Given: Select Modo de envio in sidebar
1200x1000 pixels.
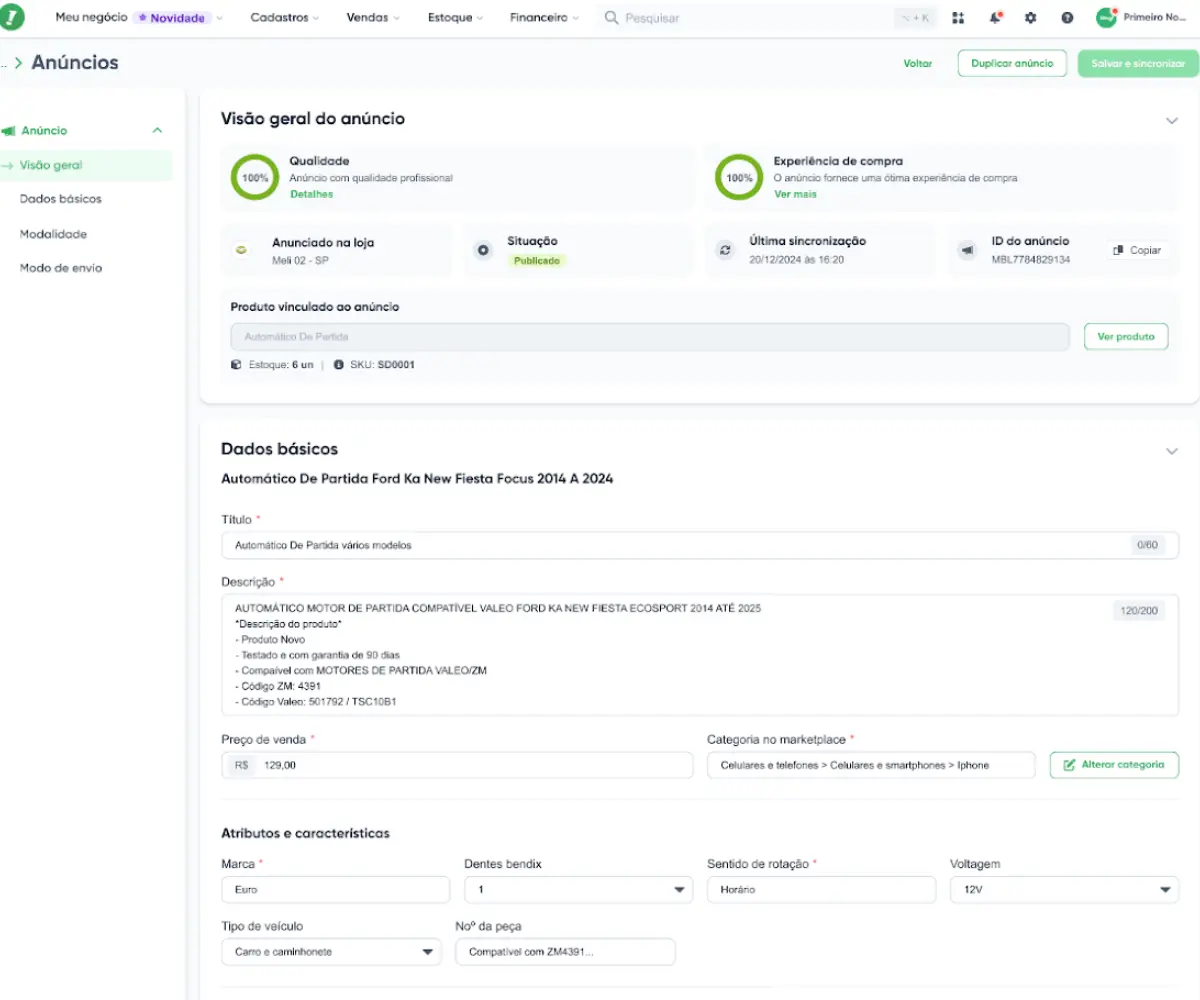Looking at the screenshot, I should 61,268.
